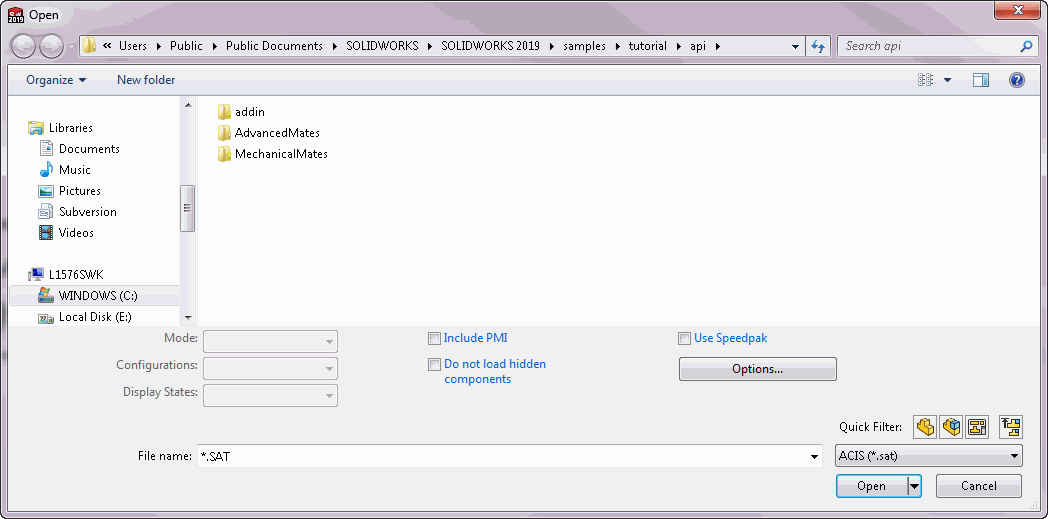Filter by Drawings in Quick Filter

click(x=977, y=426)
